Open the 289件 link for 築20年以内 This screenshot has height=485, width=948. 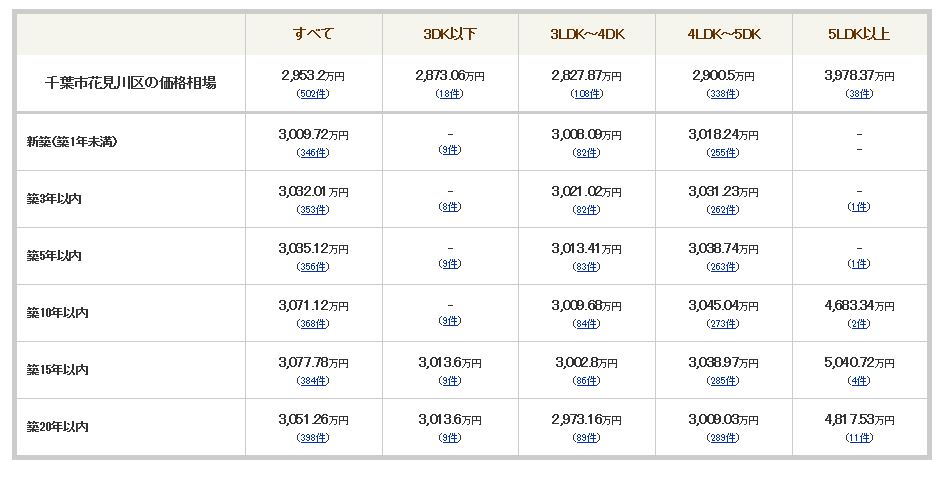pyautogui.click(x=723, y=437)
